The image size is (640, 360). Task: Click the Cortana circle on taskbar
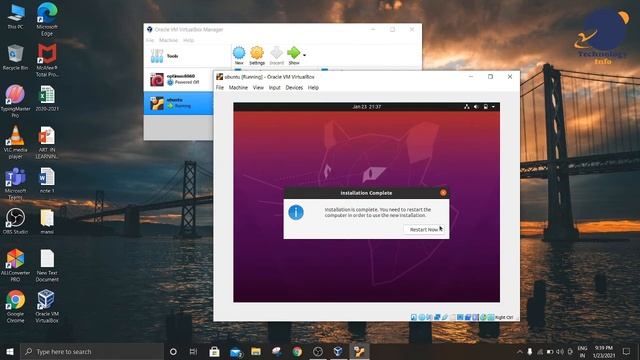[173, 351]
